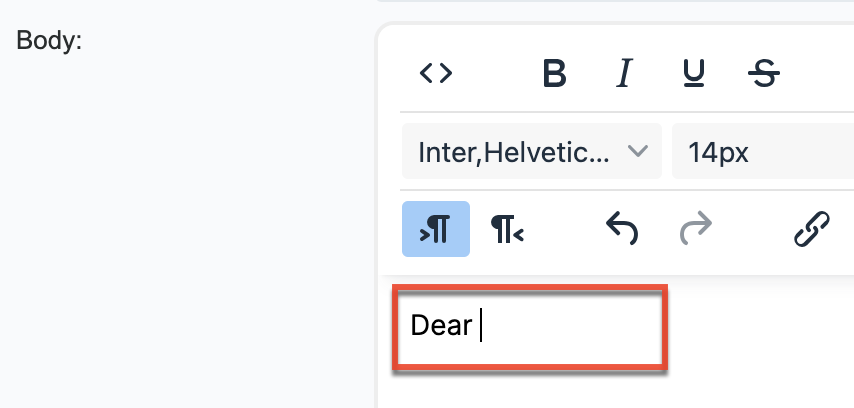
Task: Click the "Body:" field label
Action: [x=50, y=43]
